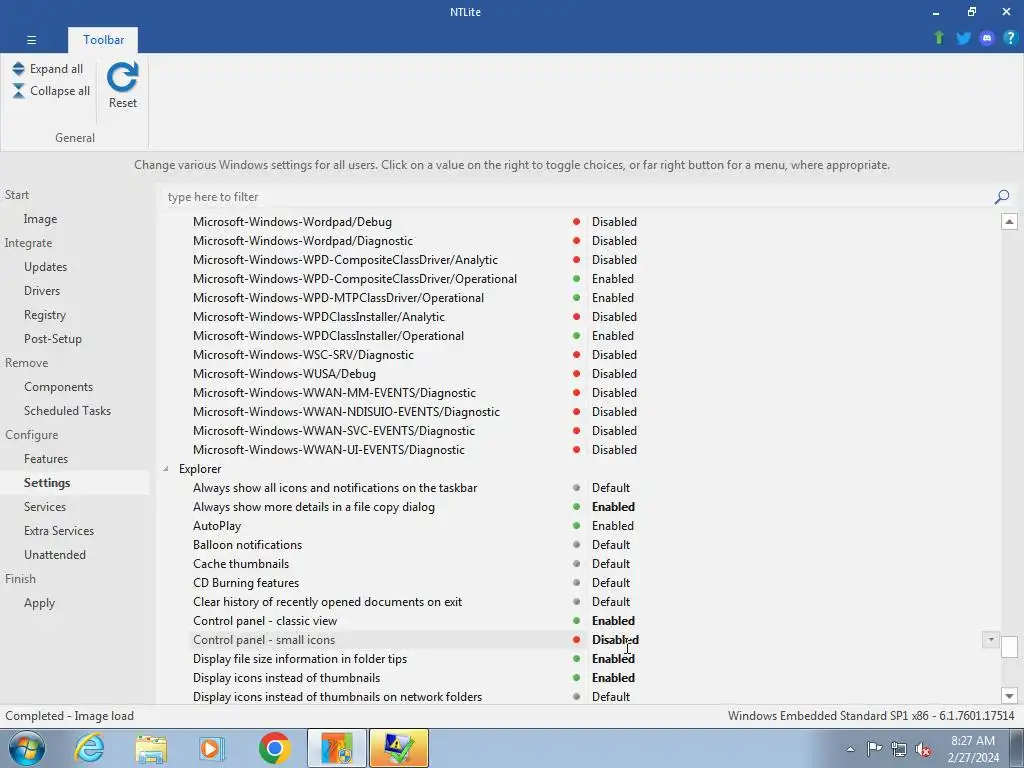This screenshot has height=768, width=1024.
Task: Click in the filter text field
Action: (x=578, y=197)
